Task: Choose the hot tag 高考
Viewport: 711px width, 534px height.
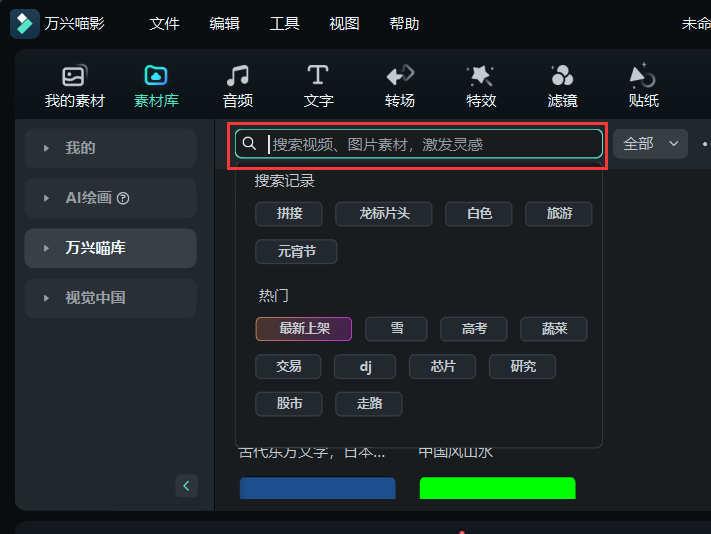Action: click(474, 329)
